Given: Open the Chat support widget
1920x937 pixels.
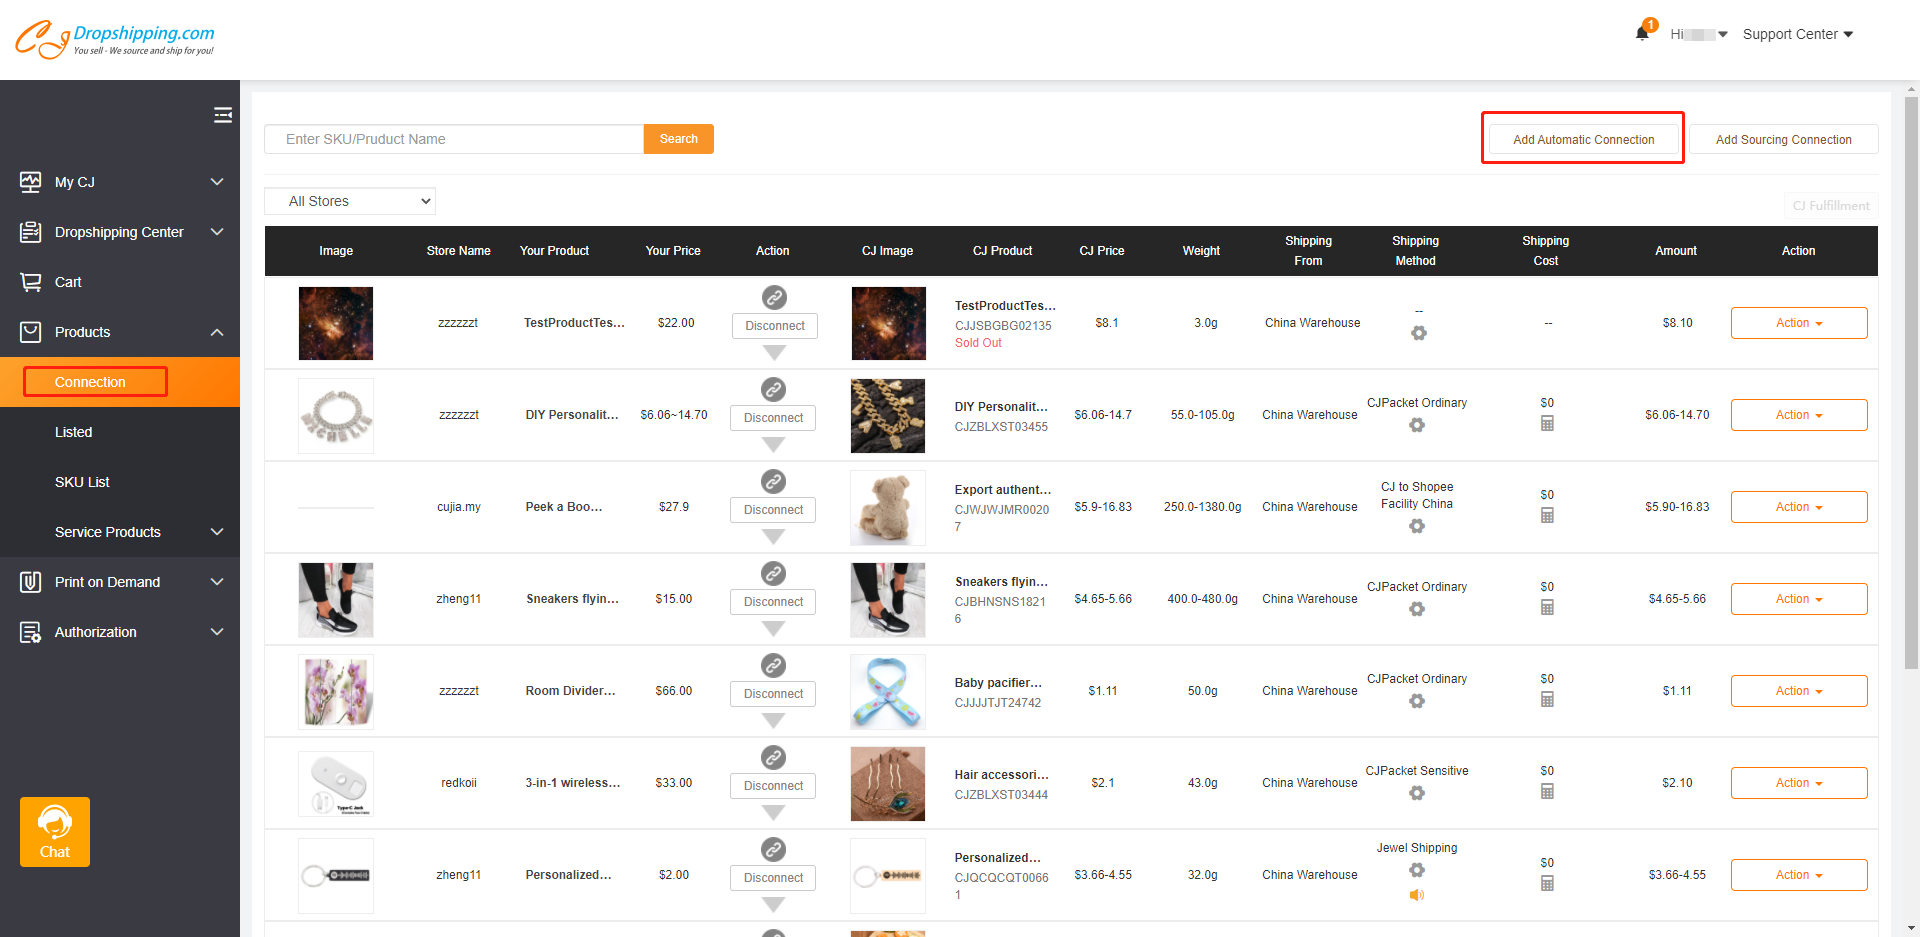Looking at the screenshot, I should [x=55, y=831].
